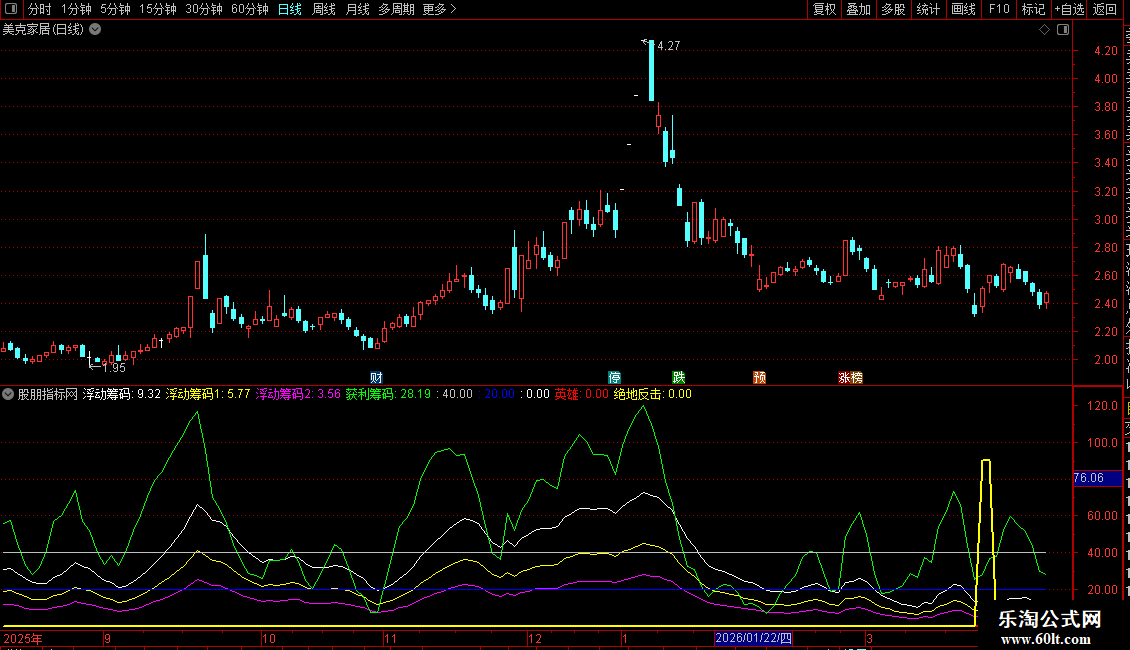Click the 停 event marker on chart

pos(615,378)
